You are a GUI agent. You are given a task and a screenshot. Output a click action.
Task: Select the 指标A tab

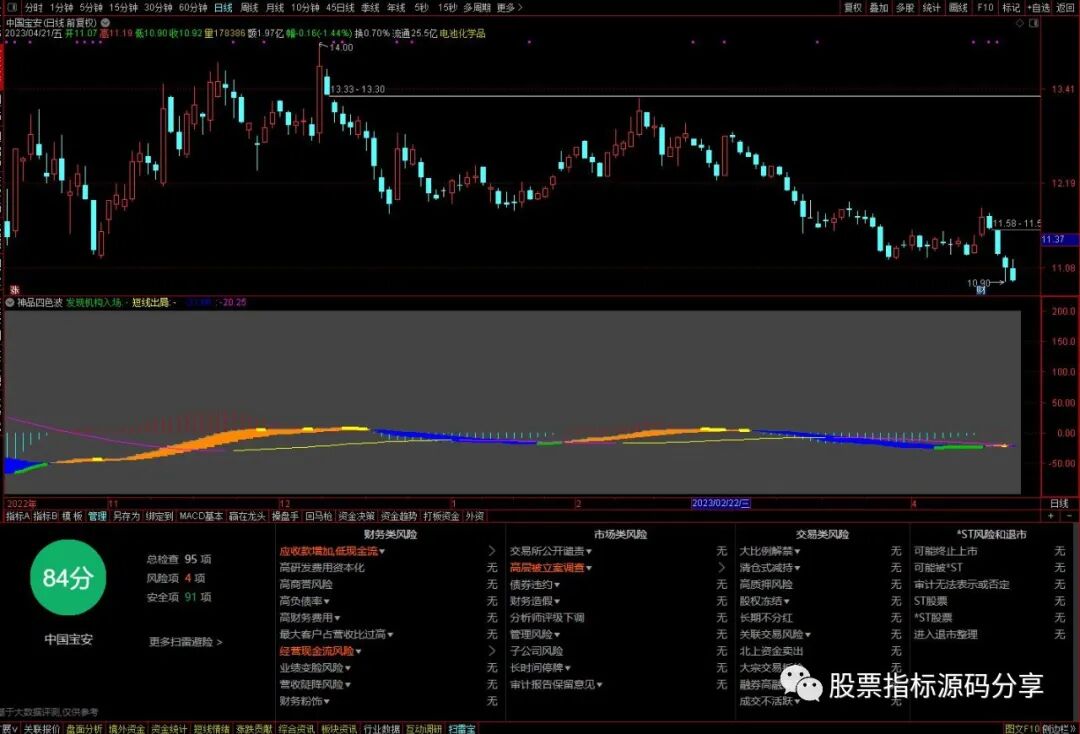click(17, 516)
